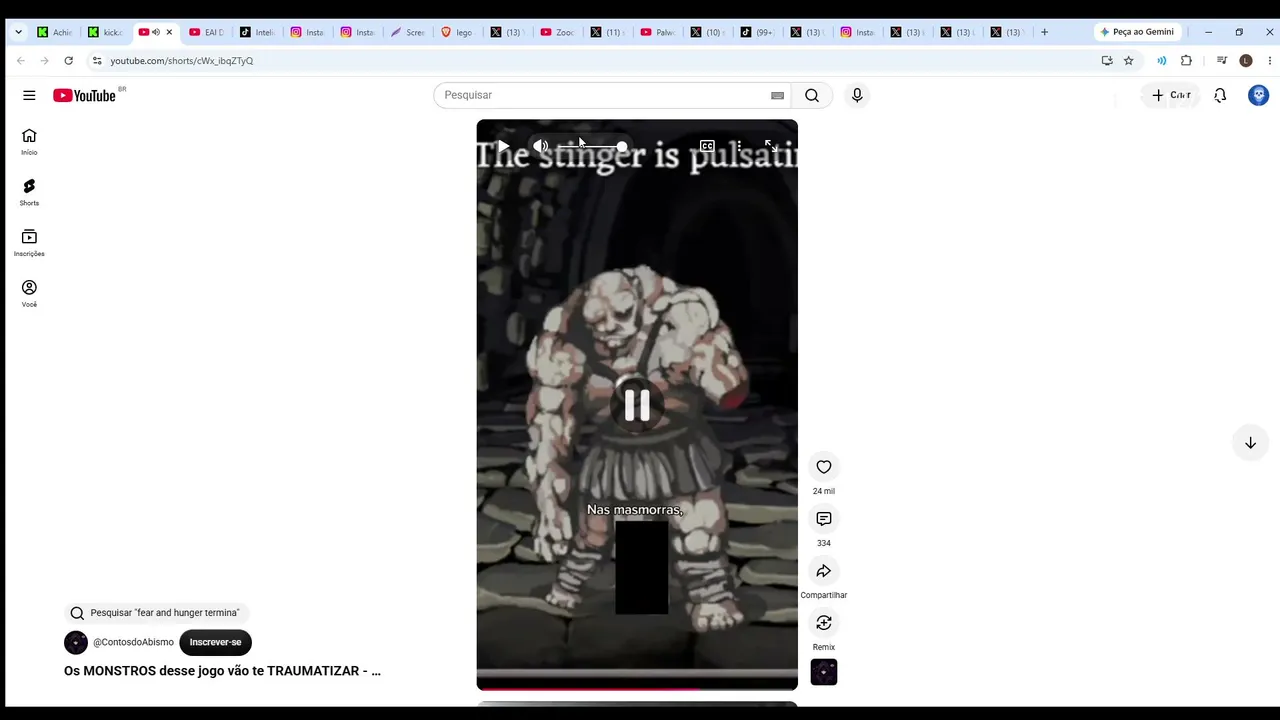Switch to the "EAI D" YouTube tab
Image resolution: width=1280 pixels, height=720 pixels.
(206, 32)
